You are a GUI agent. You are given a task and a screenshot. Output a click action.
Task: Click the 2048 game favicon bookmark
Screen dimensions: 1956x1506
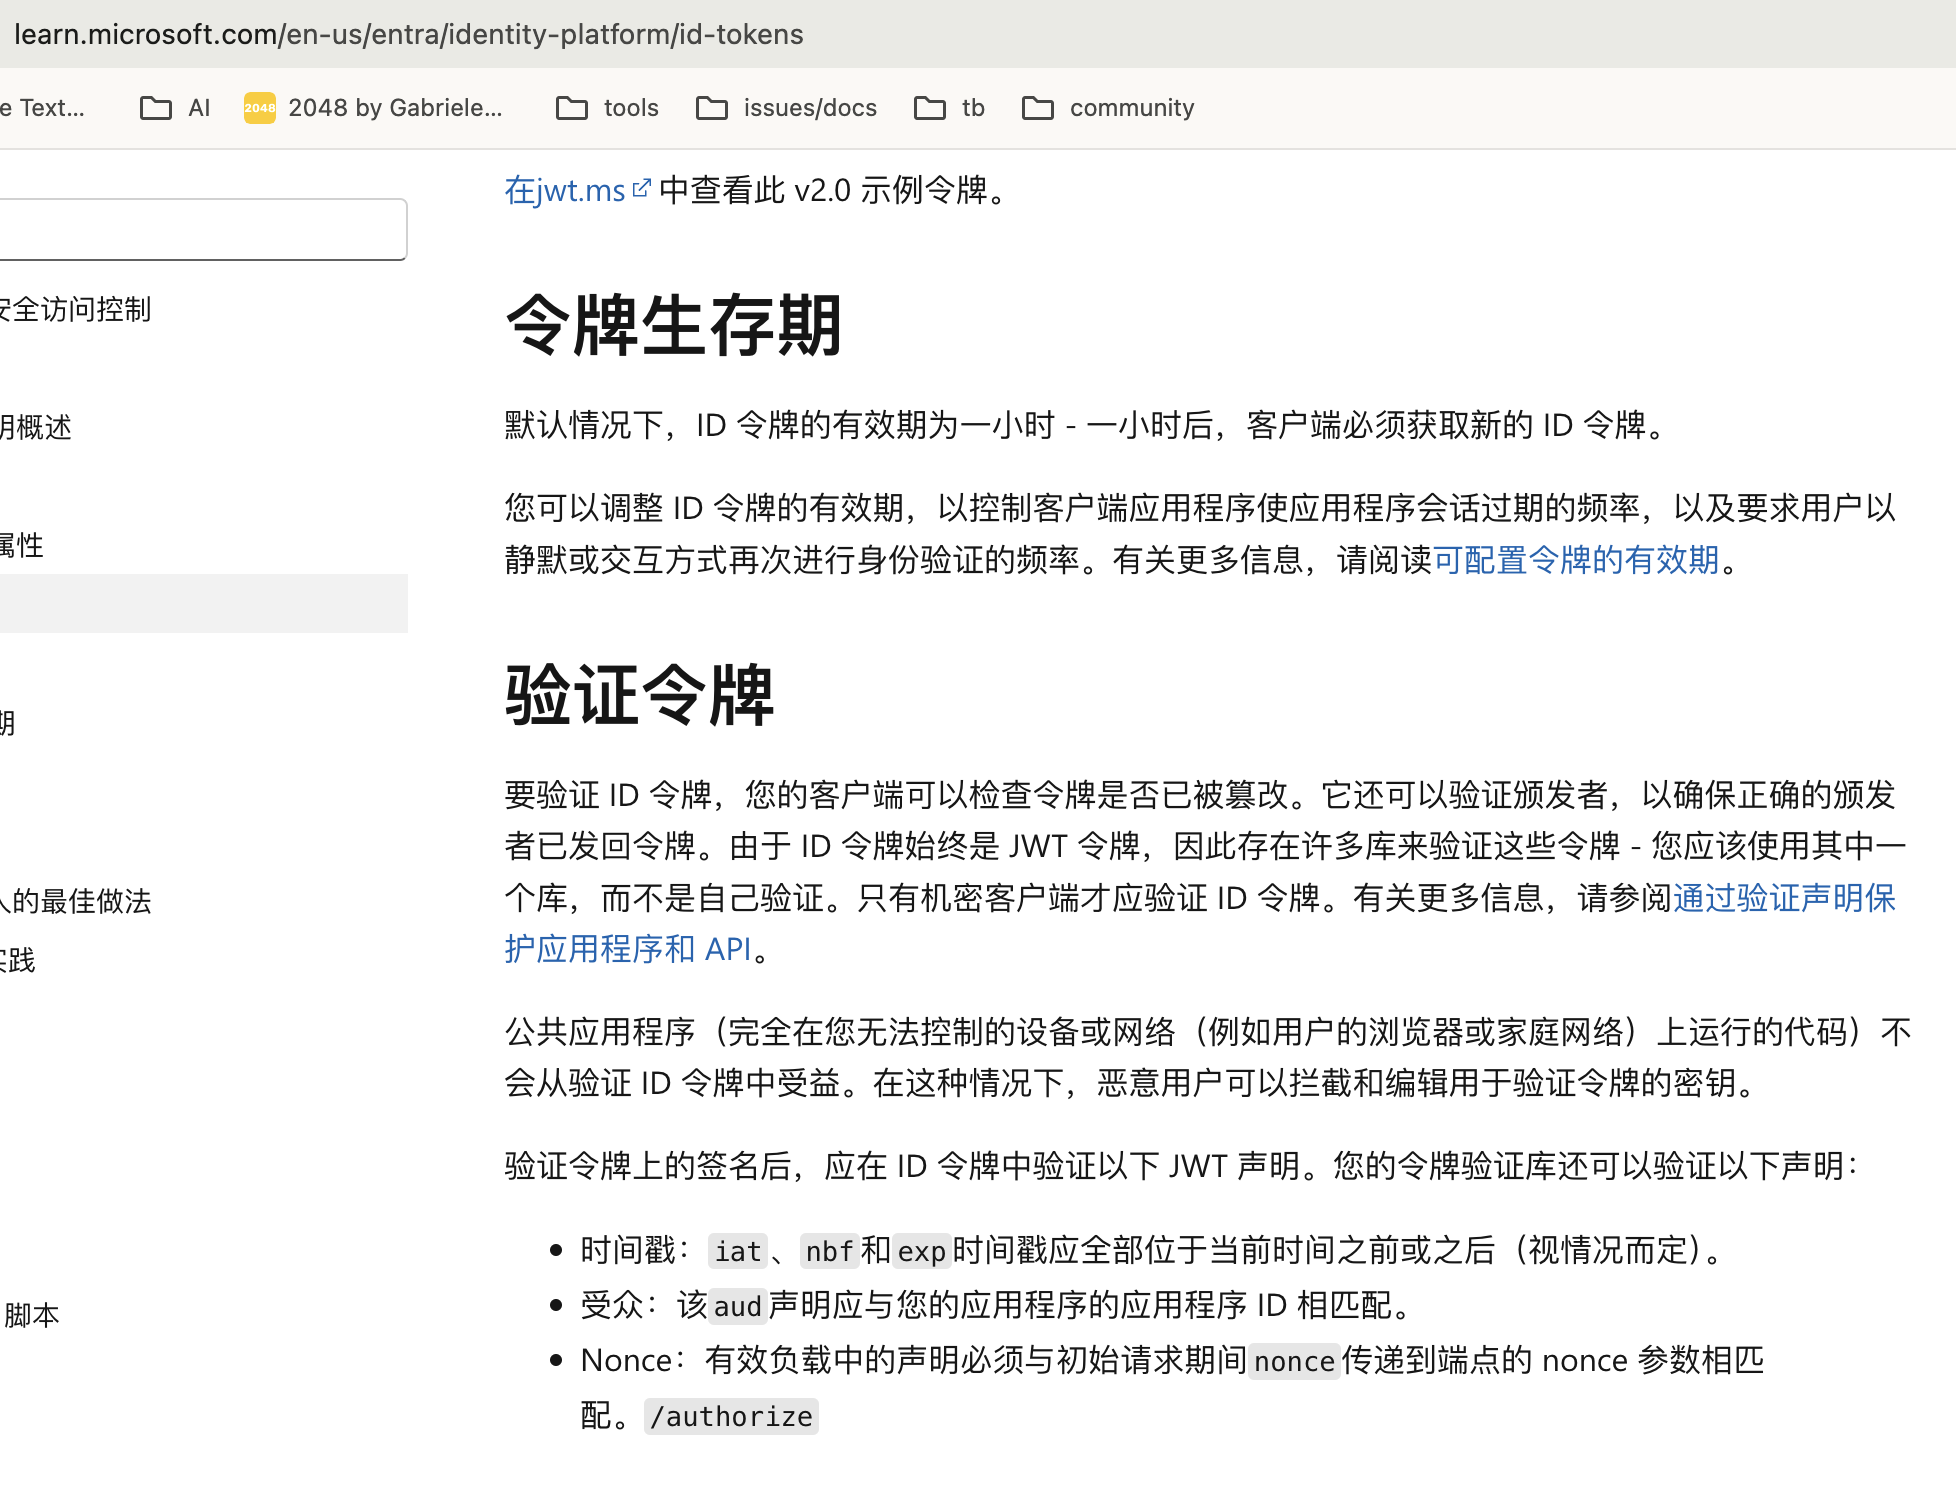(x=260, y=108)
